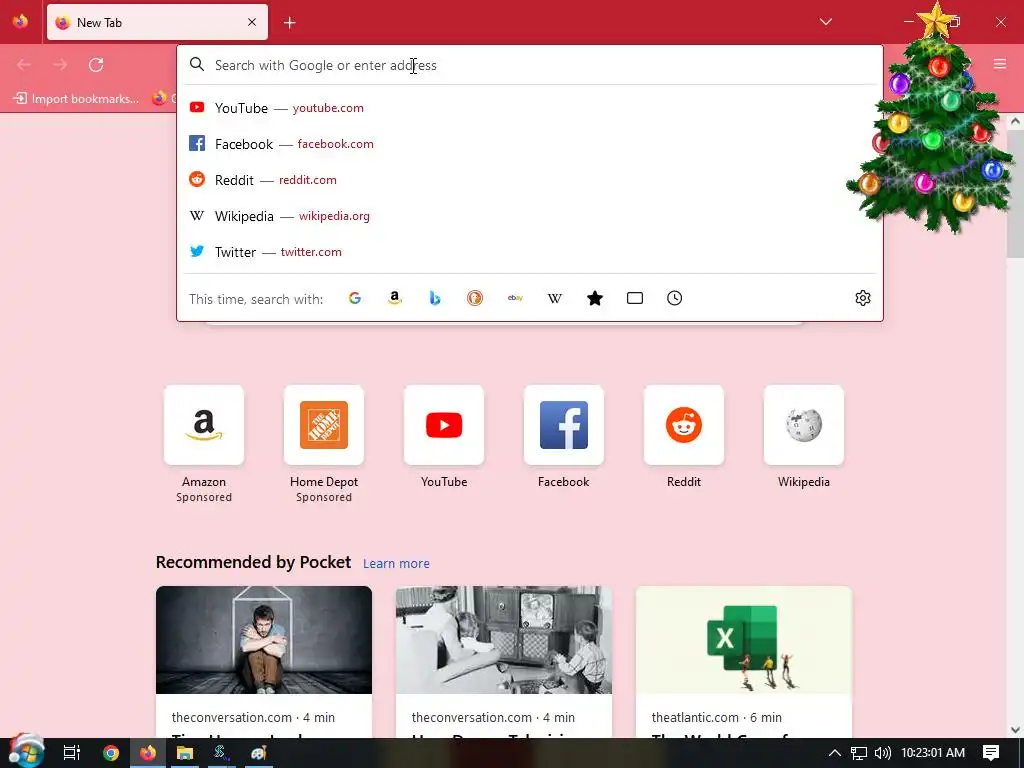Image resolution: width=1024 pixels, height=768 pixels.
Task: Select the New Tab tab
Action: 157,22
